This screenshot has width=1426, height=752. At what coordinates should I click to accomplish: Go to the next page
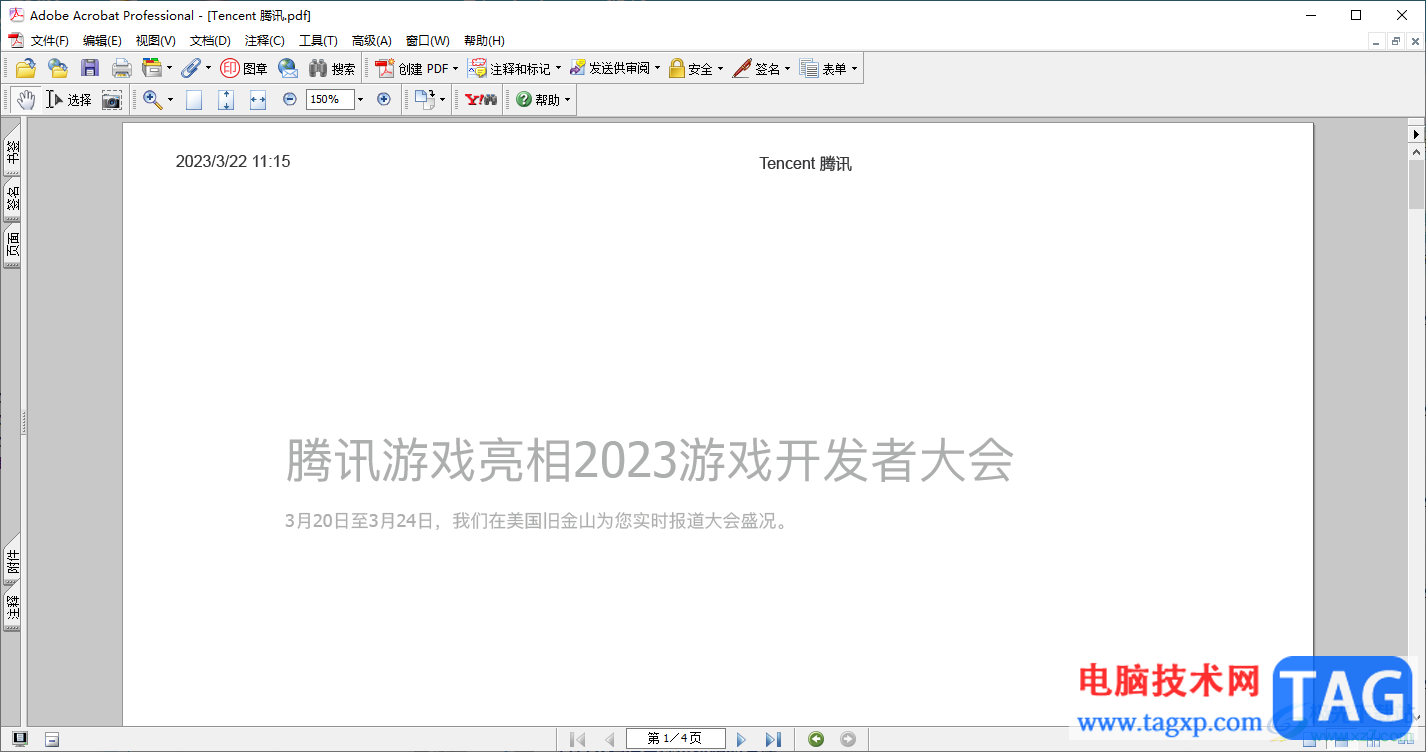point(741,739)
